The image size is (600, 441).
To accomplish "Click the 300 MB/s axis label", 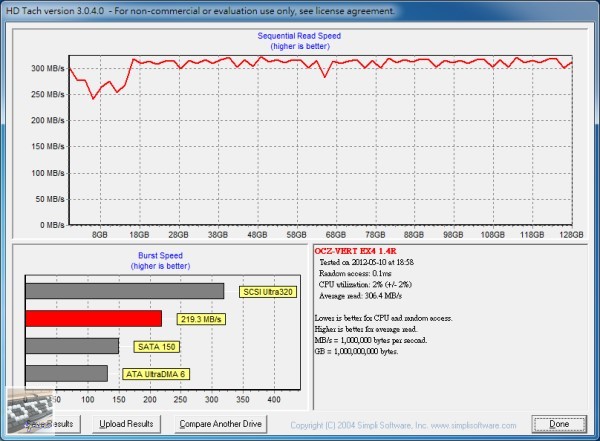I will tap(48, 69).
